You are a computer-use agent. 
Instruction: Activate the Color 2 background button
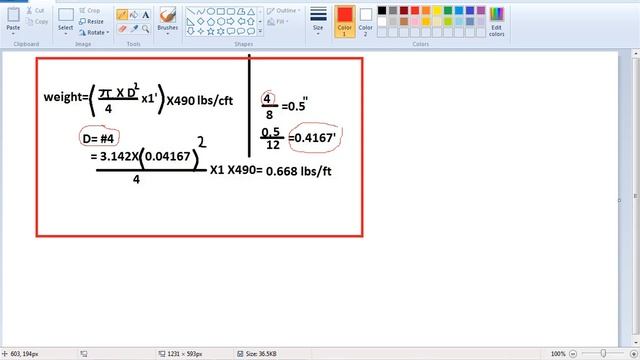tap(365, 22)
